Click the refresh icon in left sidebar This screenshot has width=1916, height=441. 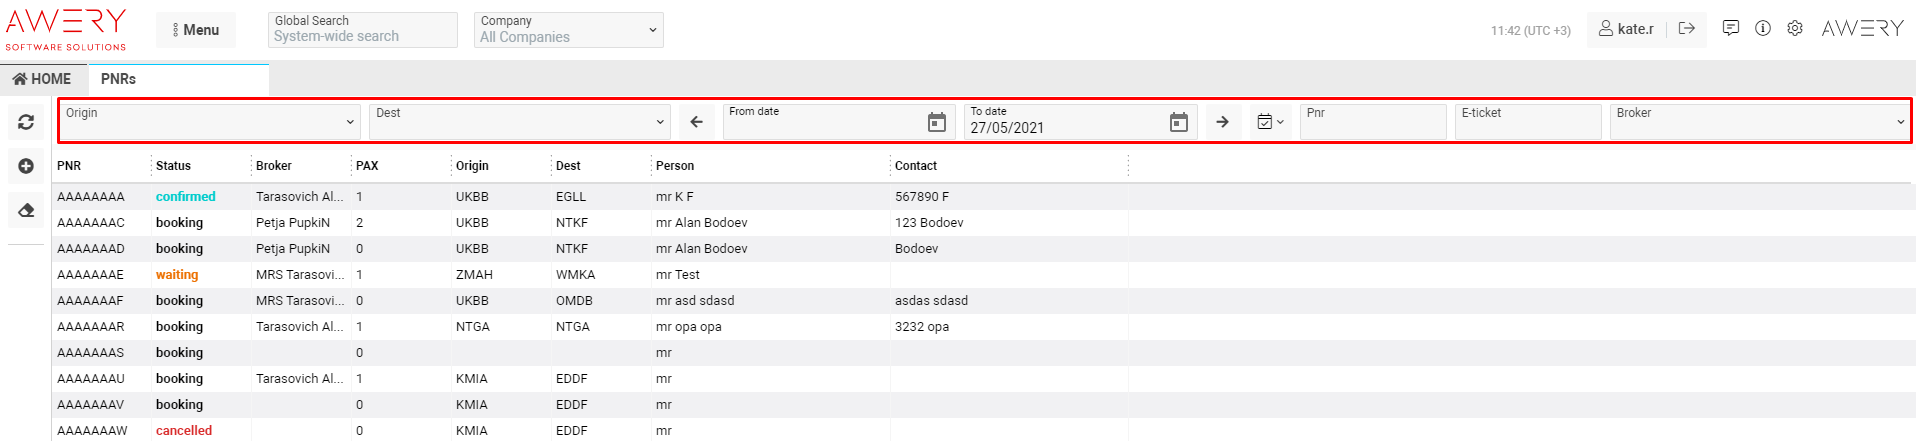26,122
